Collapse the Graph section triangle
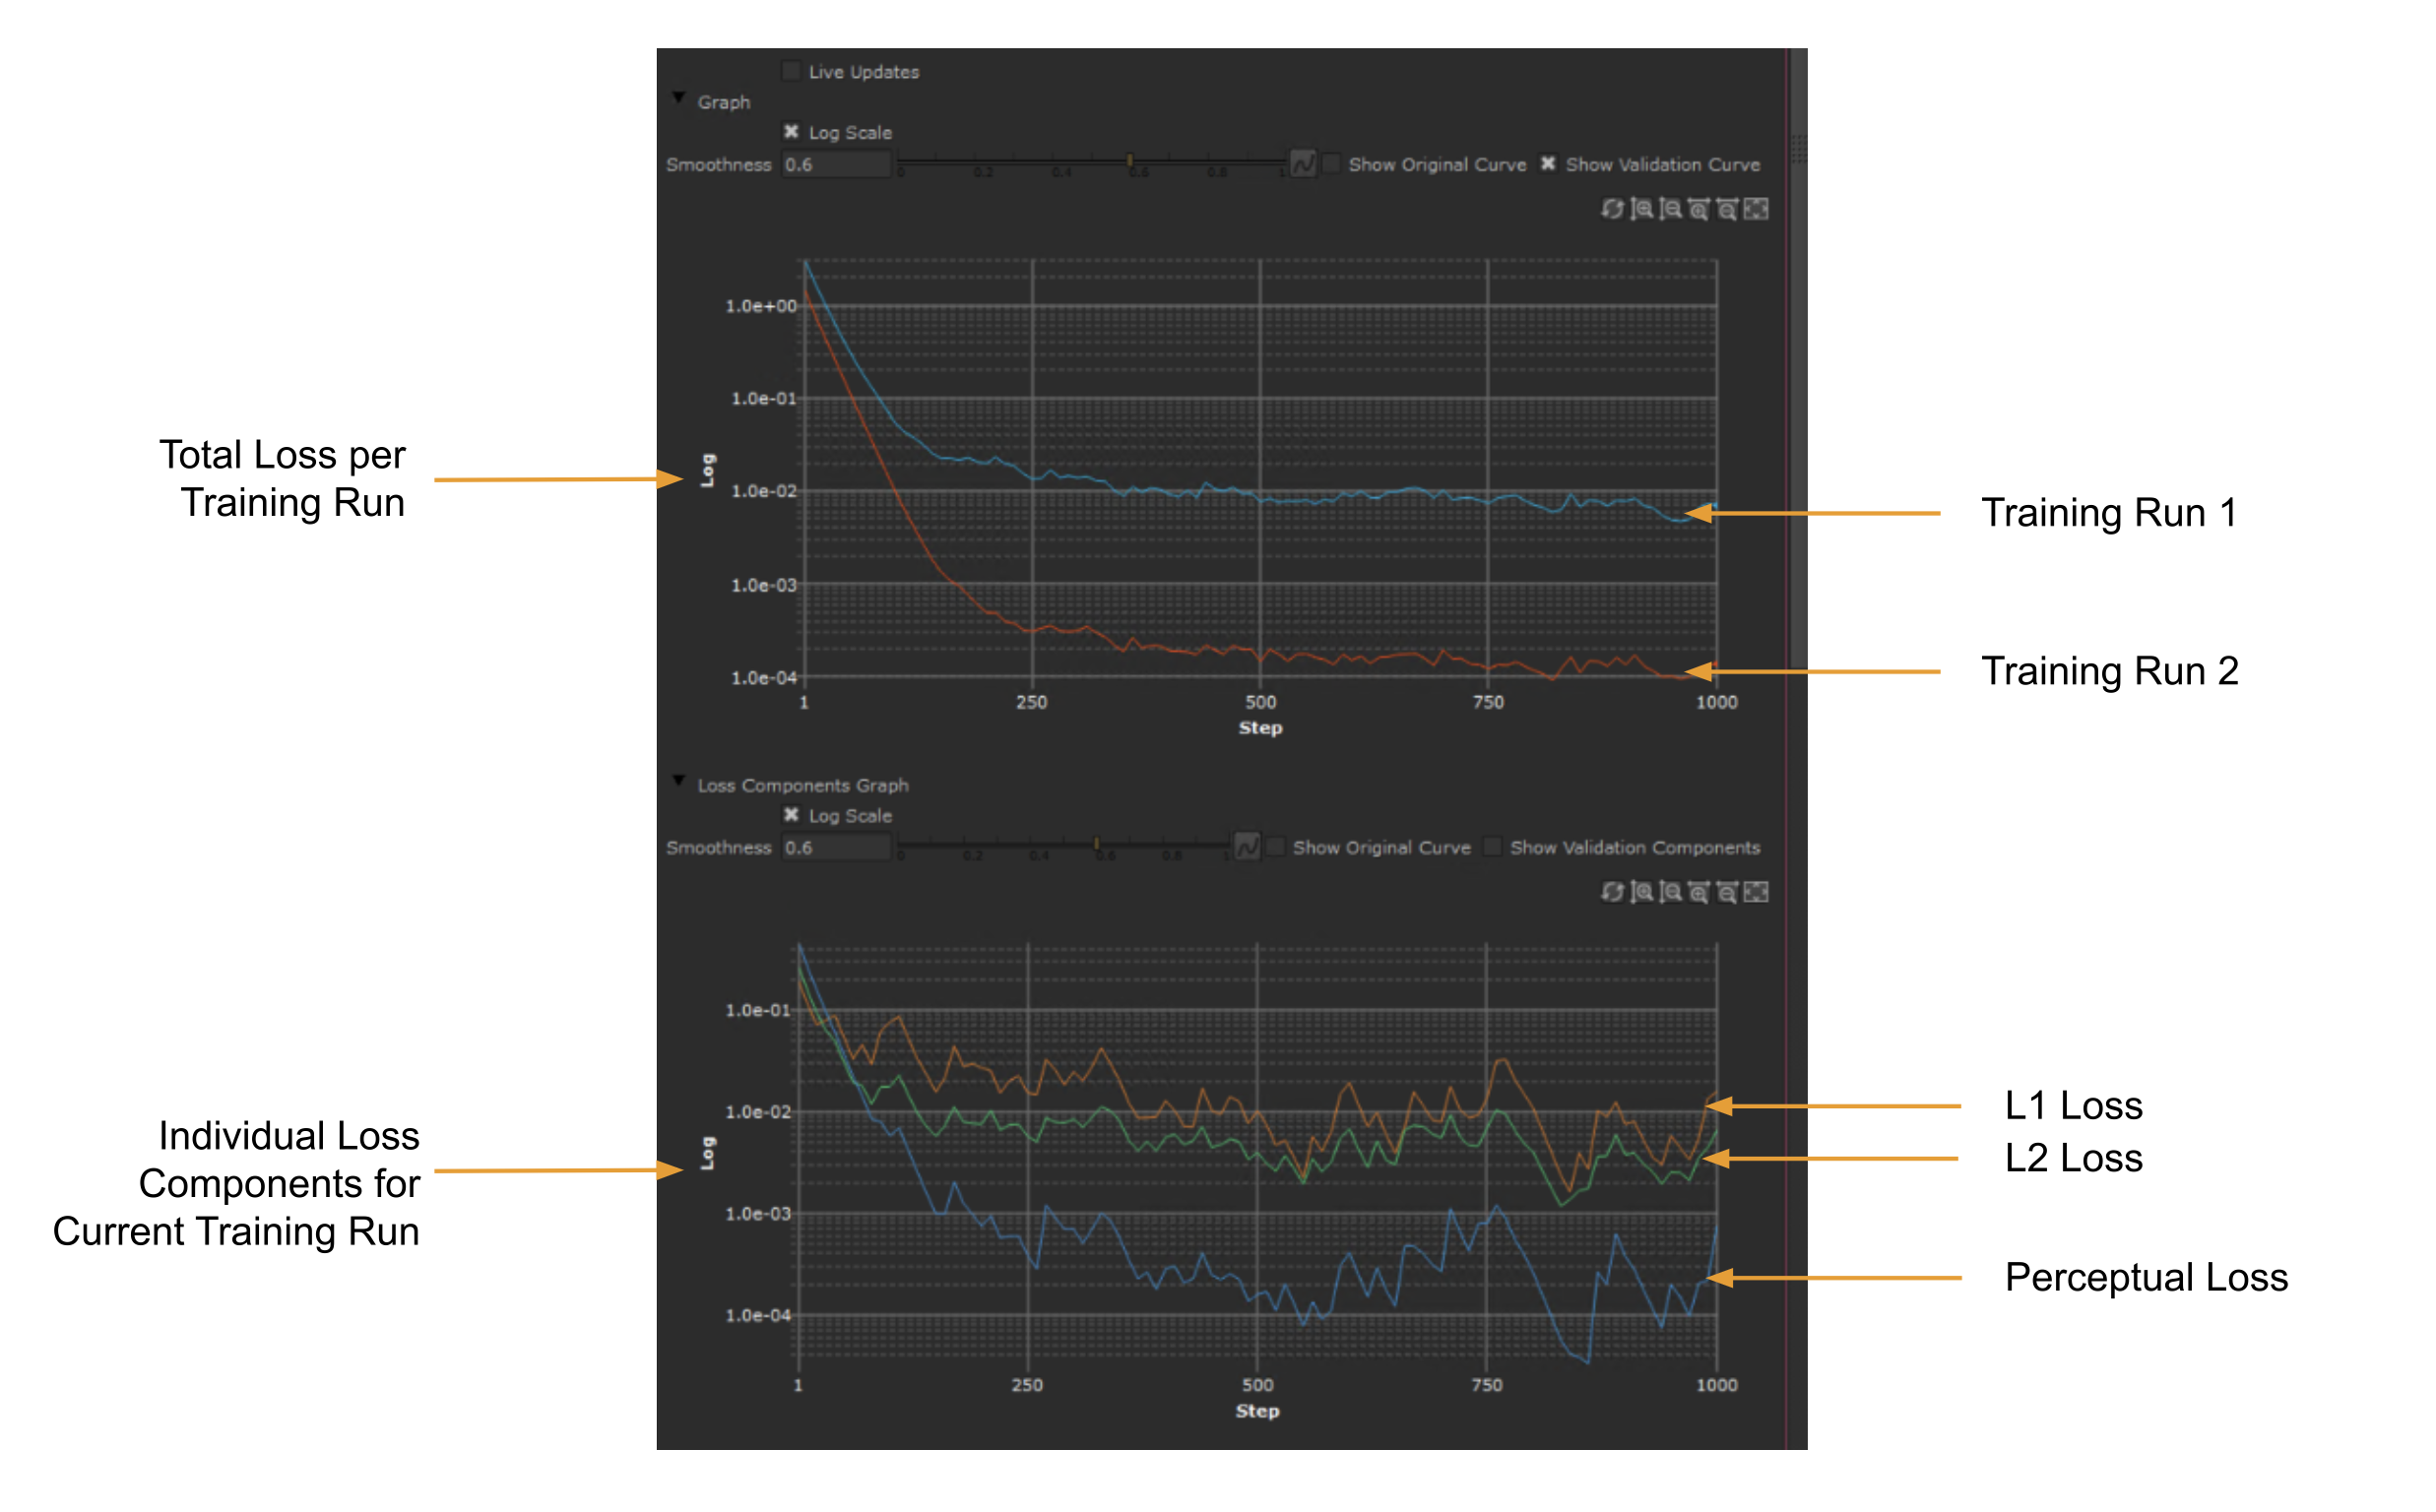Viewport: 2436px width, 1512px height. (679, 99)
